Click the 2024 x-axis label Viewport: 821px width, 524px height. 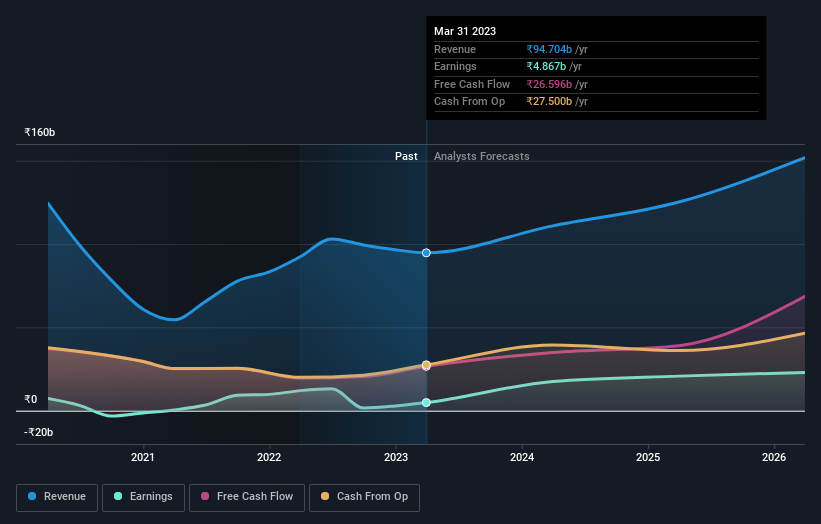pyautogui.click(x=522, y=457)
